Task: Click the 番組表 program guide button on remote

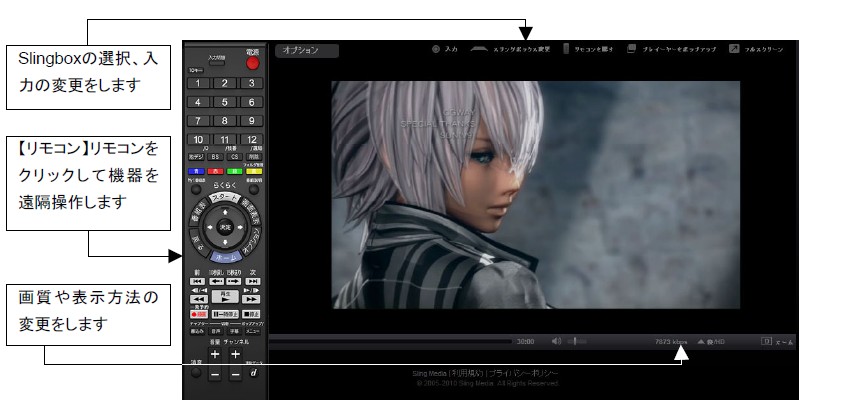Action: pos(197,212)
